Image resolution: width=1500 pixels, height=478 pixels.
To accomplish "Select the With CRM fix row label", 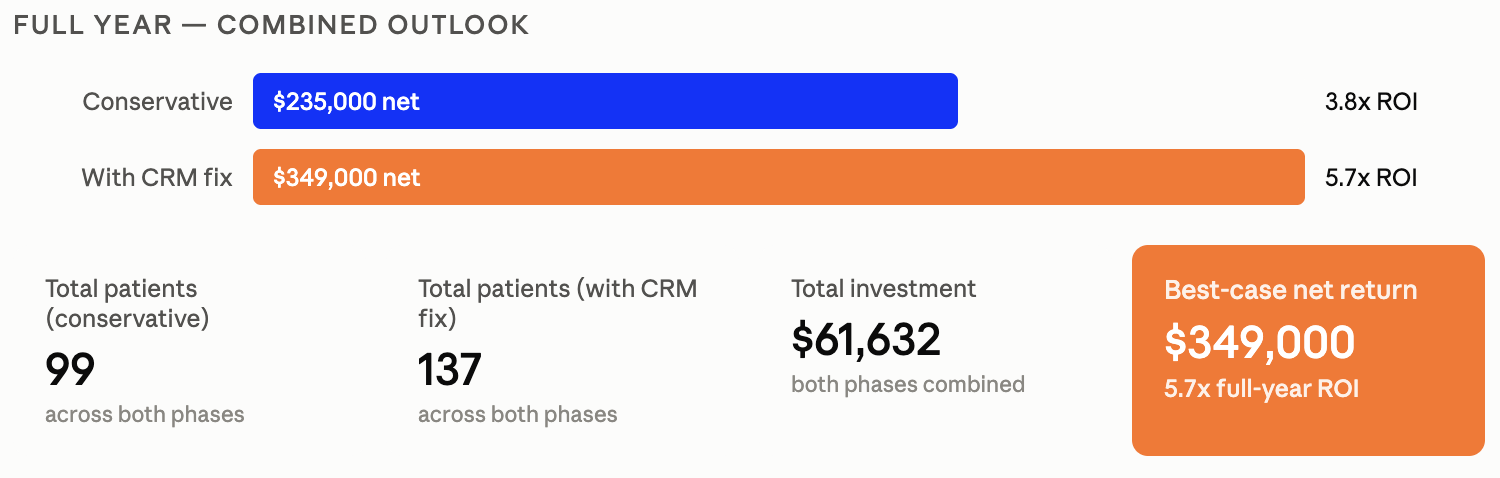I will click(157, 177).
